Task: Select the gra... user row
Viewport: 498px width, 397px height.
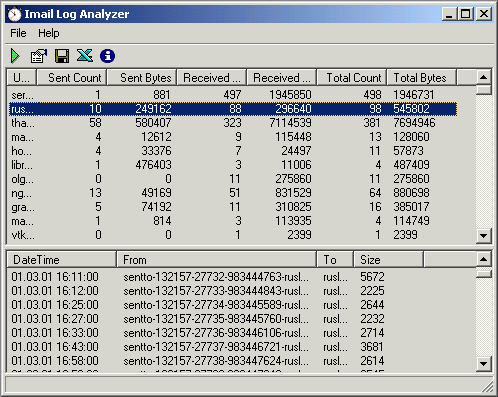Action: pos(233,207)
